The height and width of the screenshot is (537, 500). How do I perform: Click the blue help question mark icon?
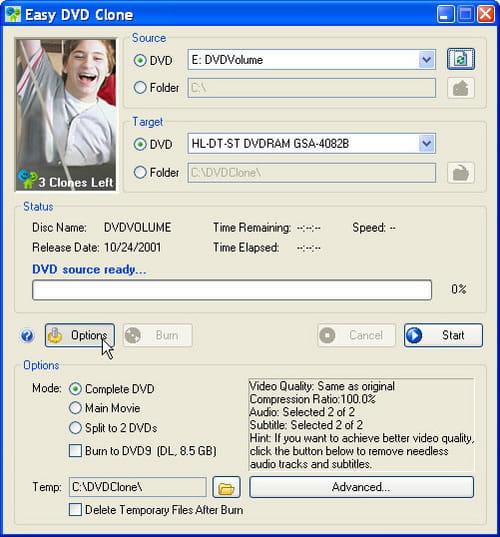point(27,336)
